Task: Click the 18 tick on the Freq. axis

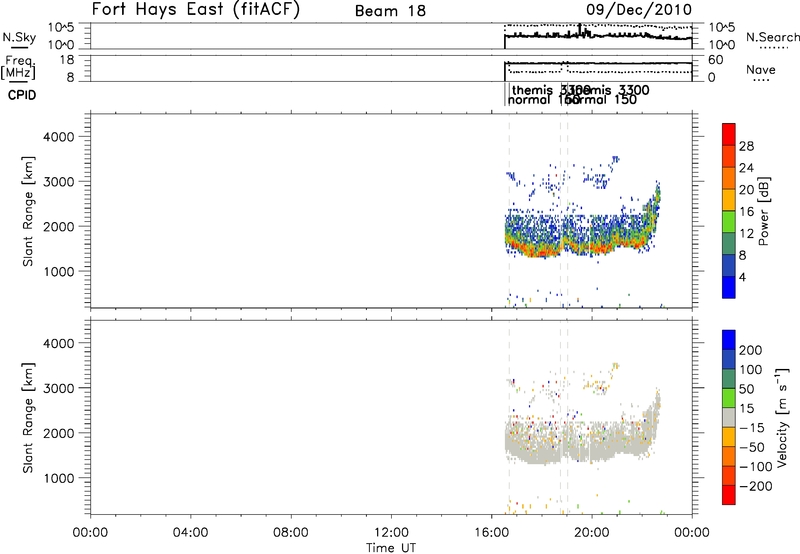Action: [67, 60]
